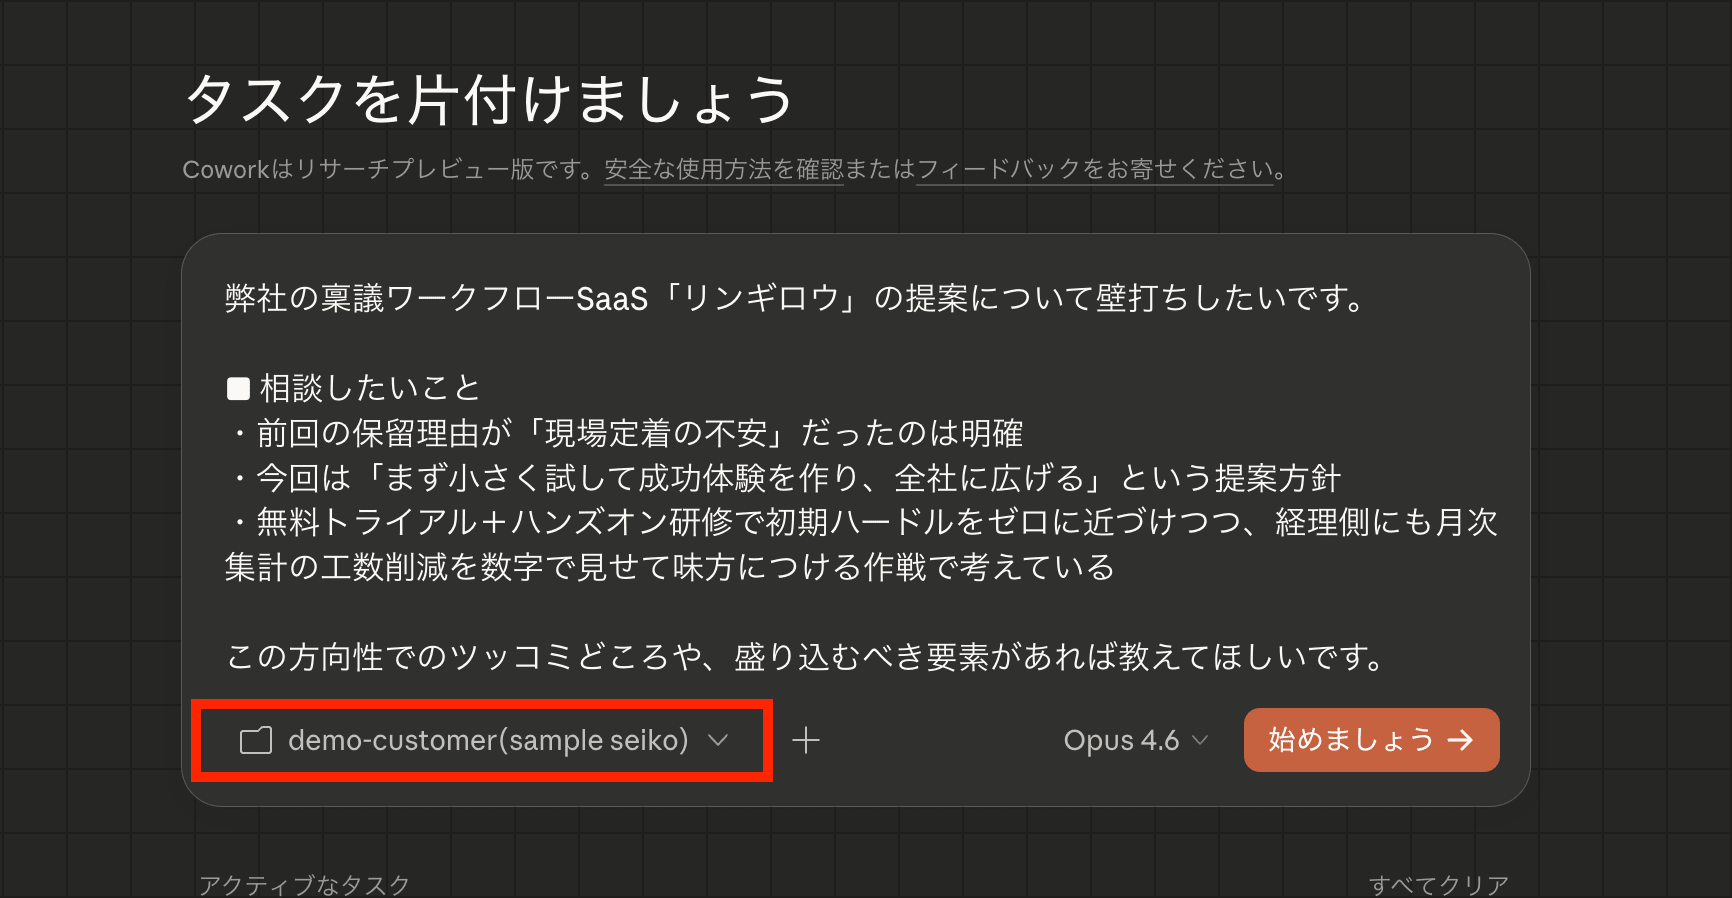The width and height of the screenshot is (1732, 898).
Task: Select the アクティブなタスク section header
Action: (x=305, y=883)
